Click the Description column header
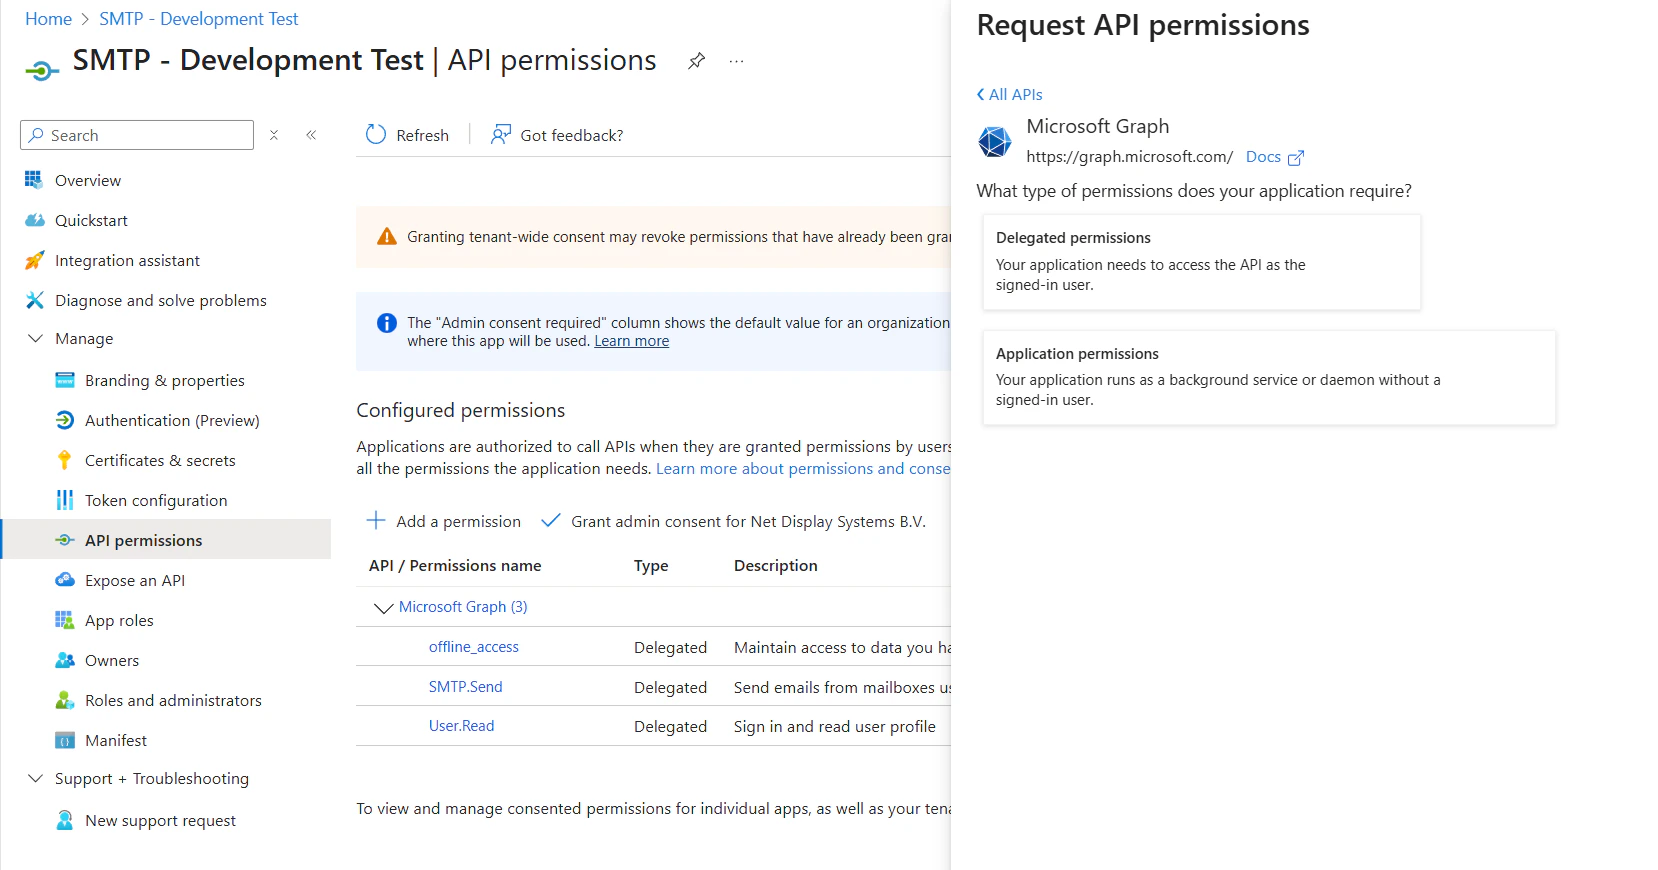The height and width of the screenshot is (870, 1658). [776, 566]
